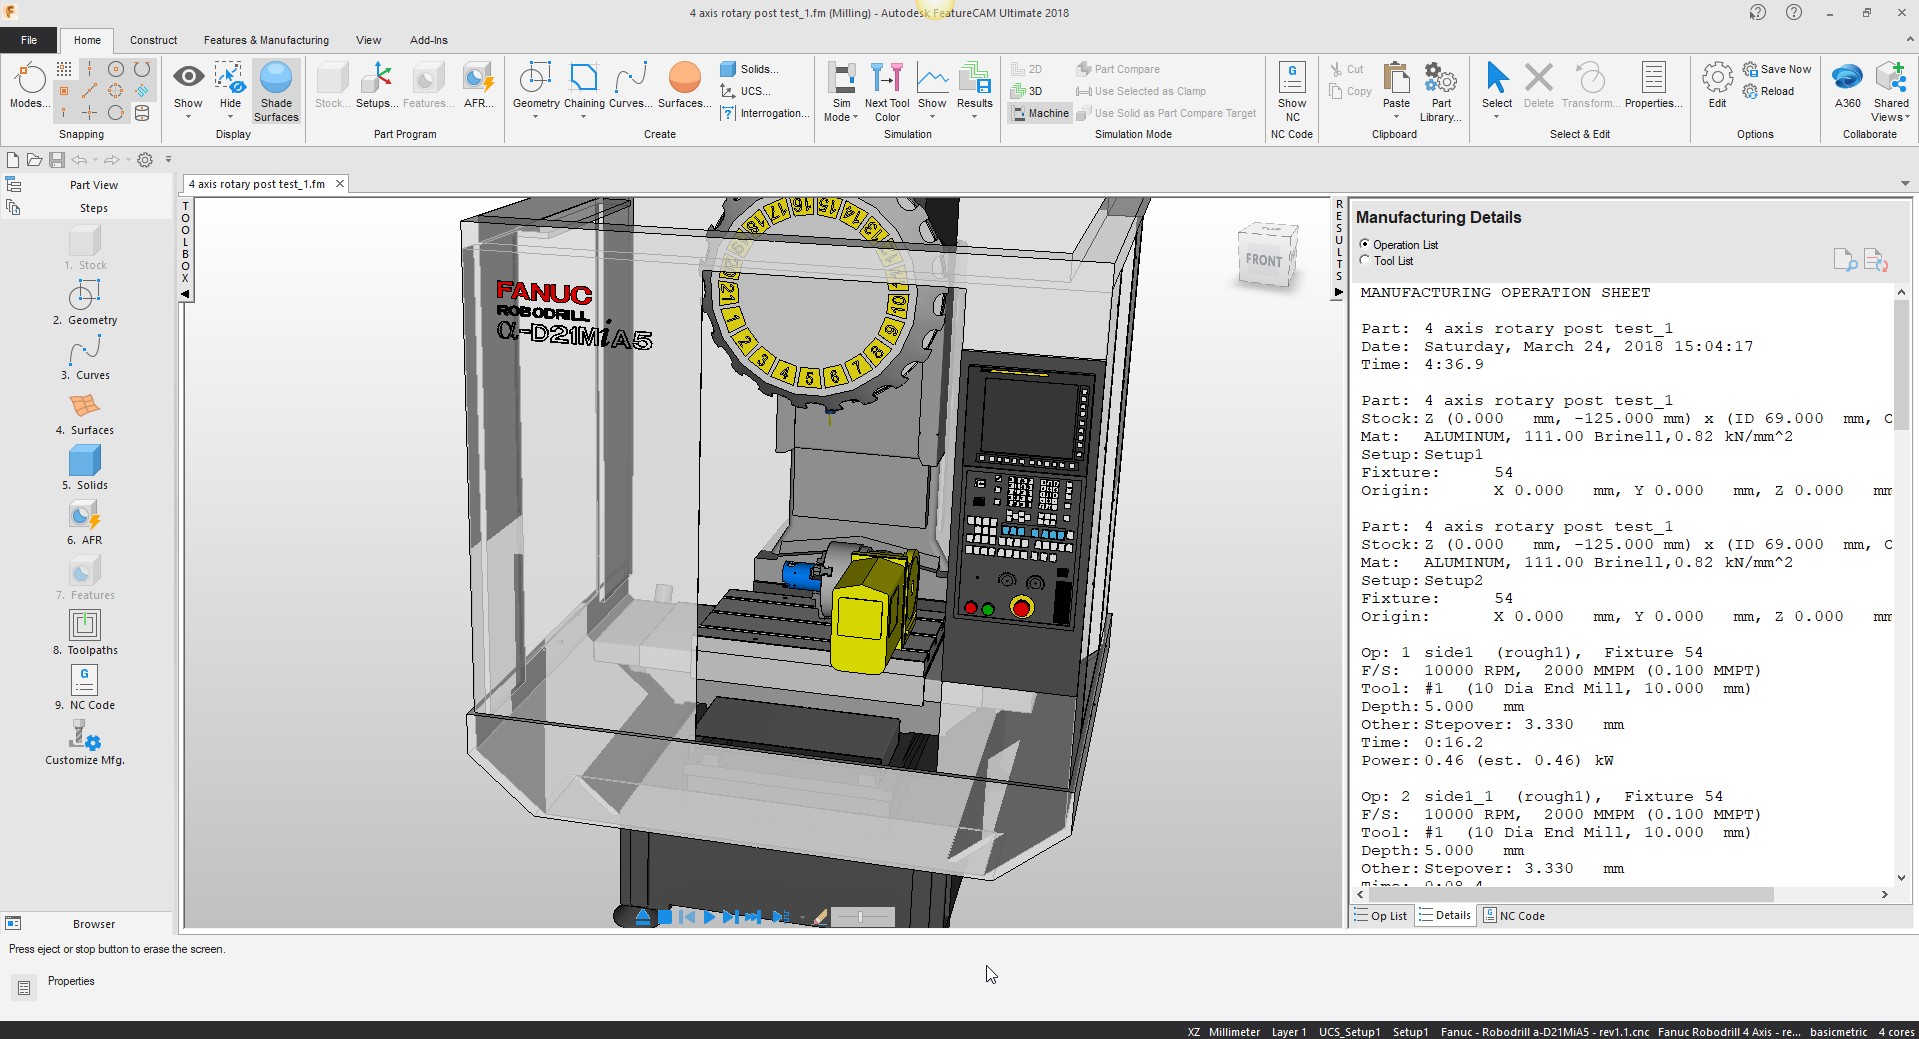Open the Geometry dropdown in Create

click(536, 91)
